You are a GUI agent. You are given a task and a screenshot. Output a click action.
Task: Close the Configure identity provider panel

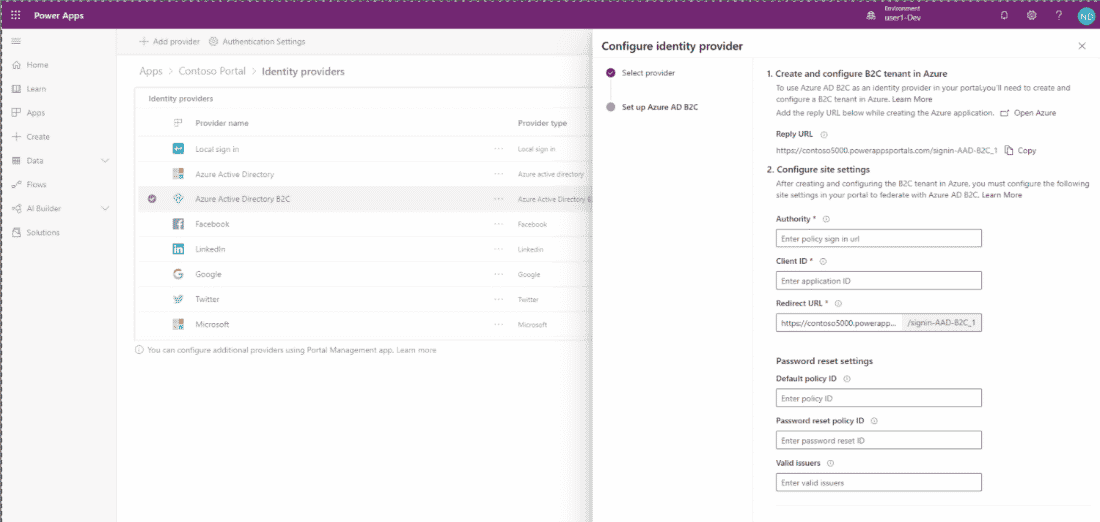[x=1081, y=46]
